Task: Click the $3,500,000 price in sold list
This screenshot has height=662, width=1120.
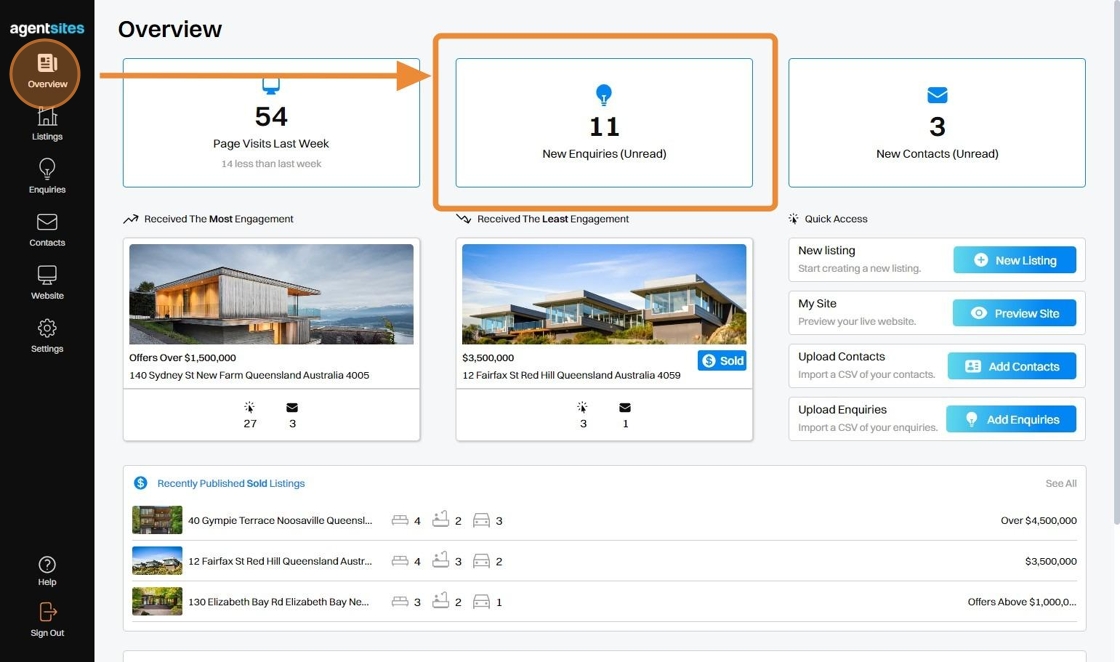Action: point(1051,561)
